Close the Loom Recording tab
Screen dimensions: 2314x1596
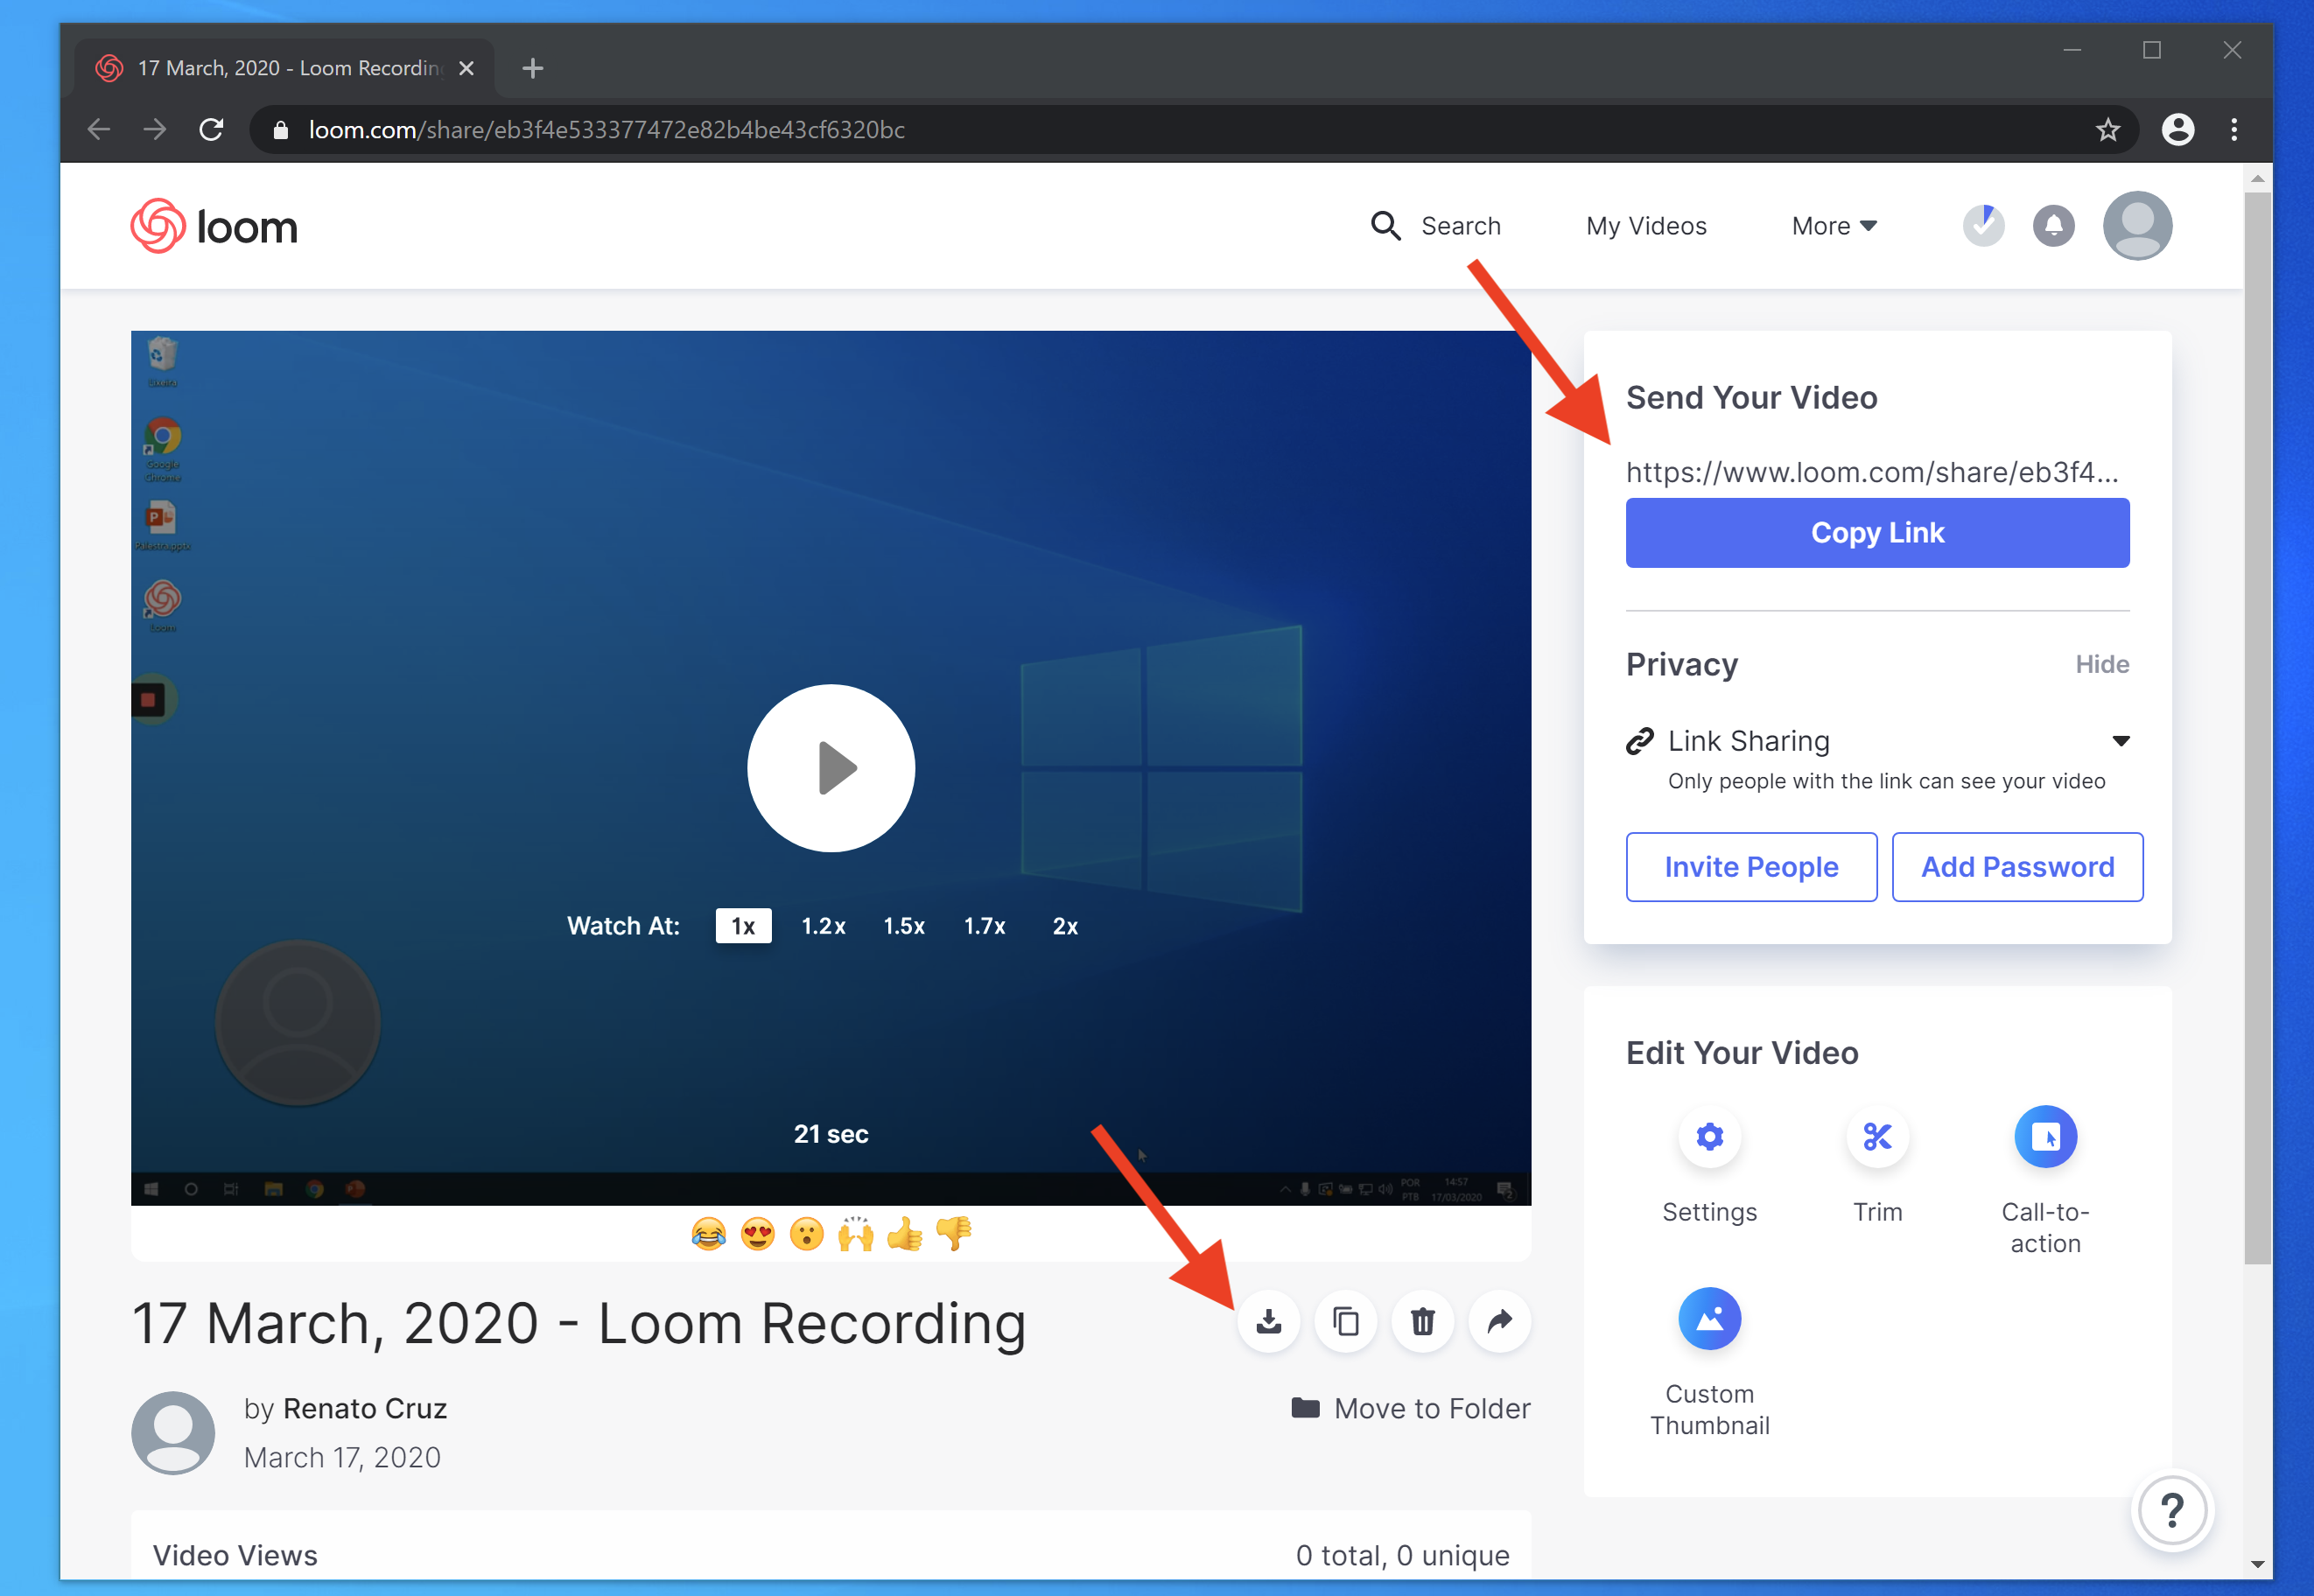tap(466, 68)
